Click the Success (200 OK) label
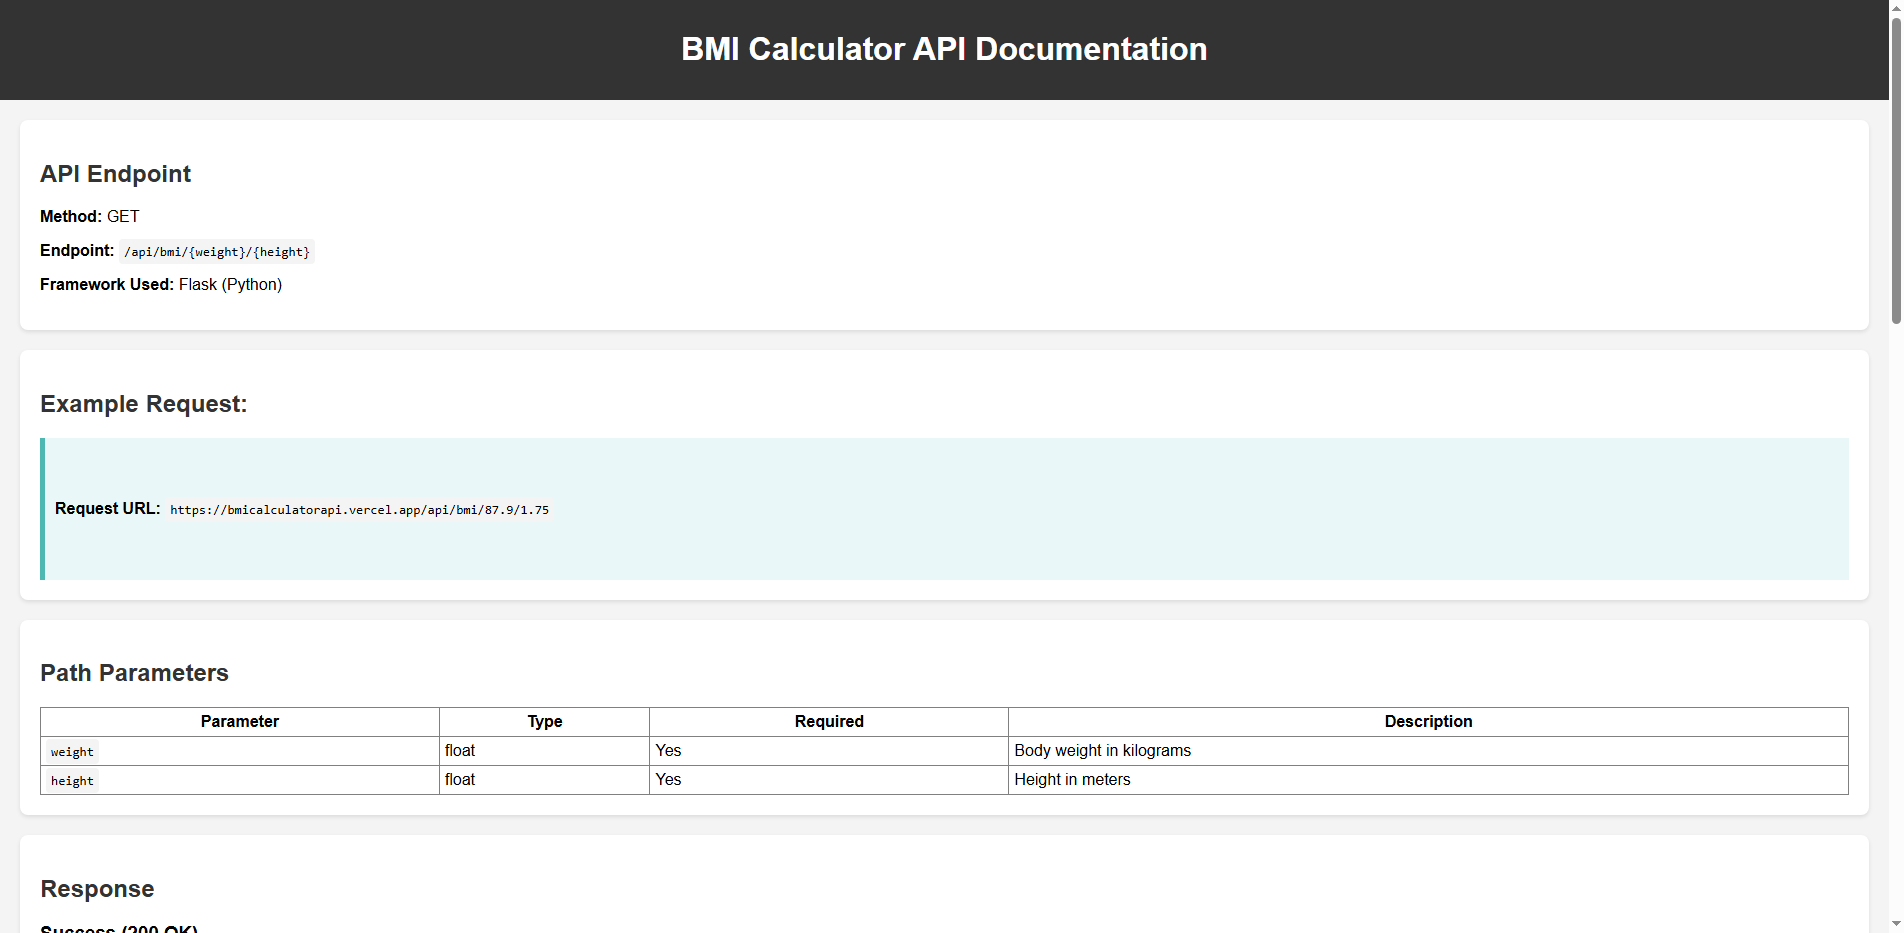 [117, 927]
